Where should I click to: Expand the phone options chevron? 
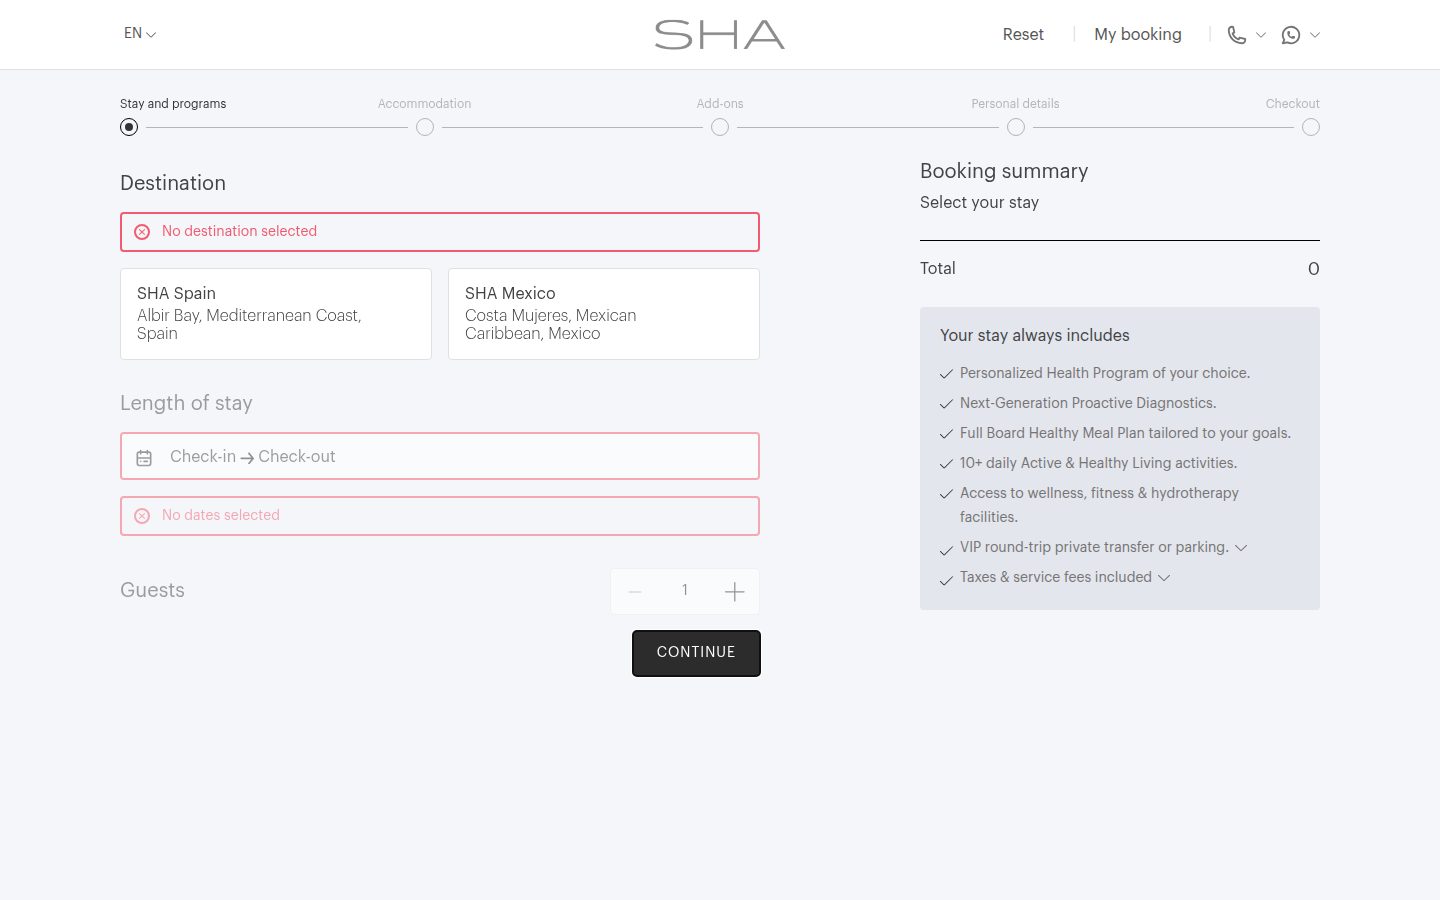click(x=1261, y=35)
